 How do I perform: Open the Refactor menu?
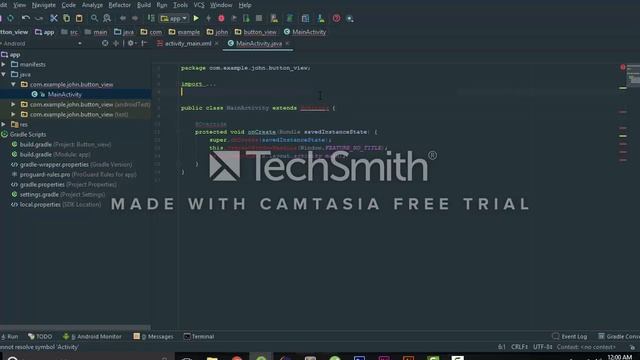pos(119,5)
